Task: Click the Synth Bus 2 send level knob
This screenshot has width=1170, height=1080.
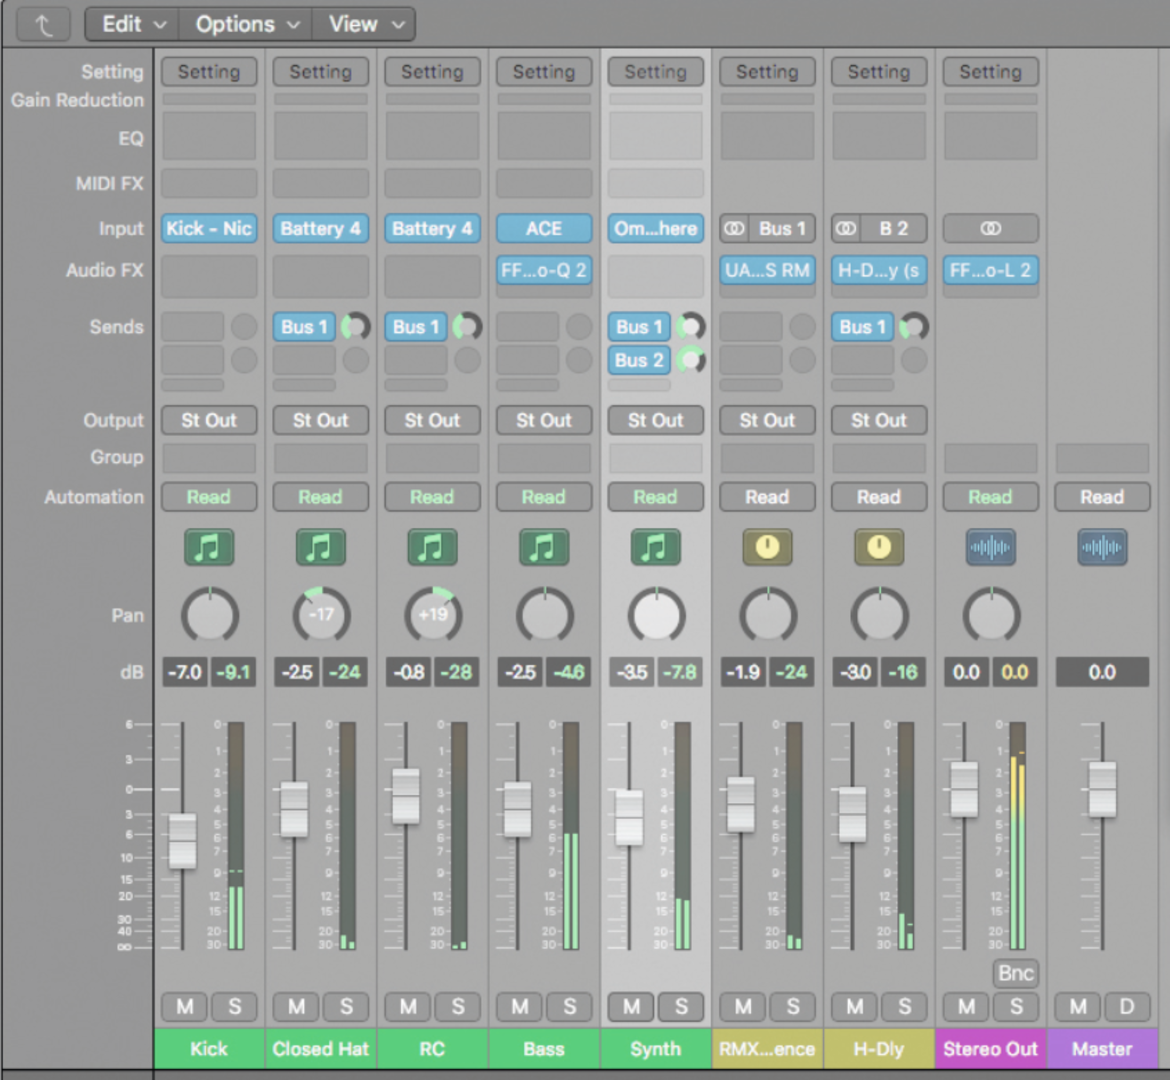Action: (691, 360)
